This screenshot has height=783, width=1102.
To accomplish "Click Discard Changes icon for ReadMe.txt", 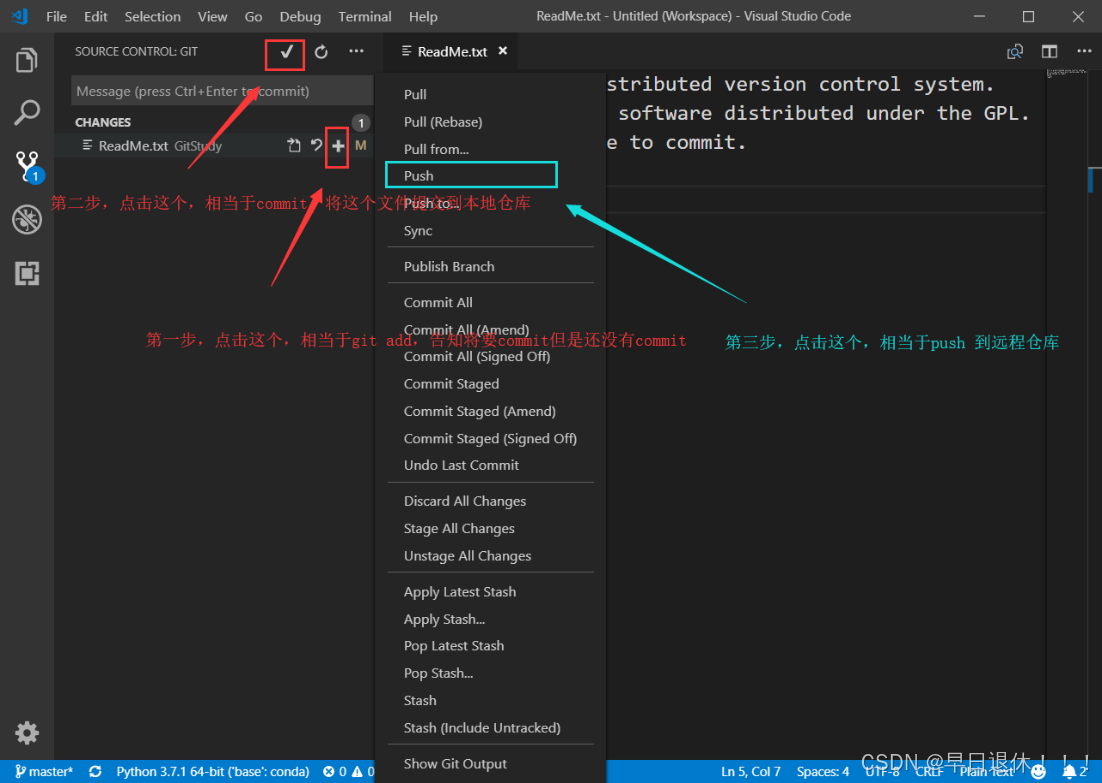I will pyautogui.click(x=316, y=145).
